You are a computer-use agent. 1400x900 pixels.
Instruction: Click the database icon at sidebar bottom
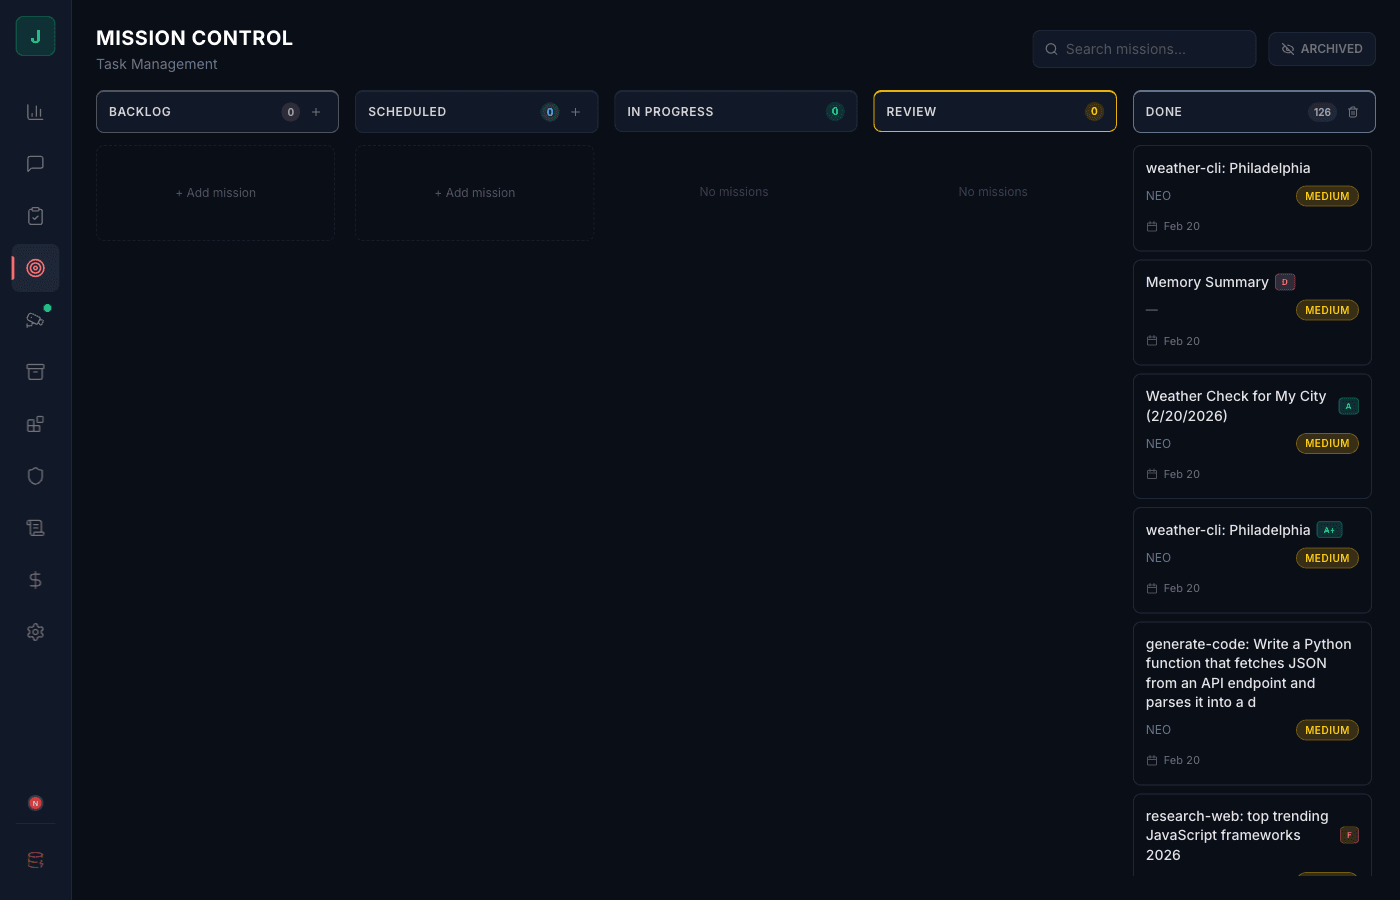[x=35, y=860]
